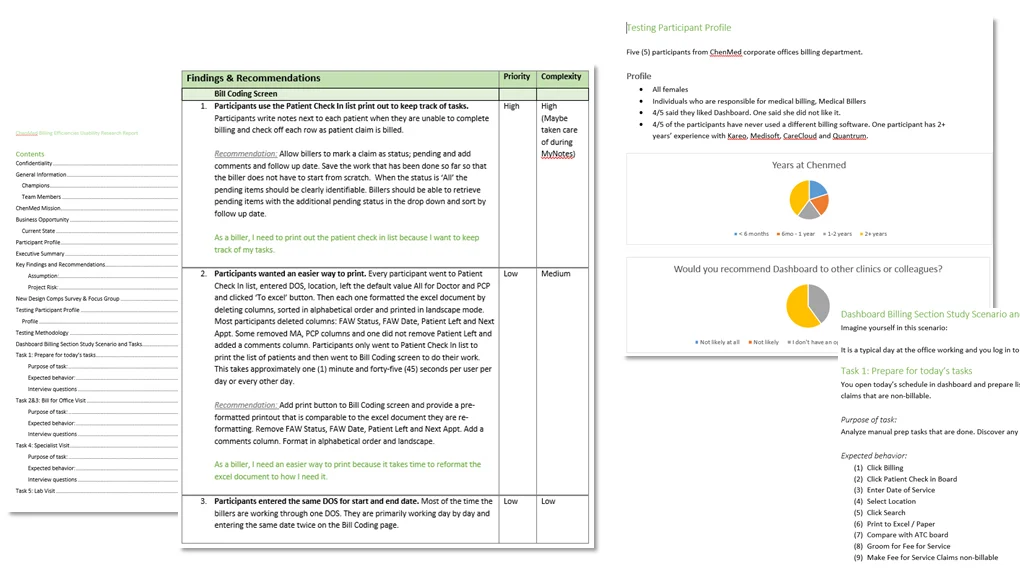
Task: Click the underlined Recommendation label in finding 1
Action: tap(245, 154)
